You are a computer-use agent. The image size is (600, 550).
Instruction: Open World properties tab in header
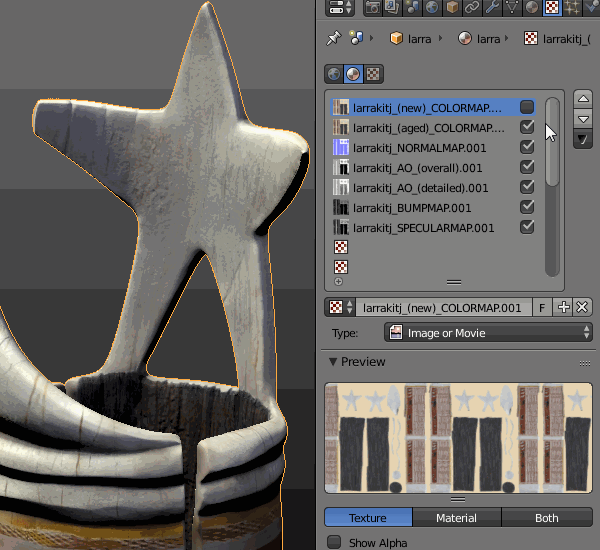coord(432,8)
